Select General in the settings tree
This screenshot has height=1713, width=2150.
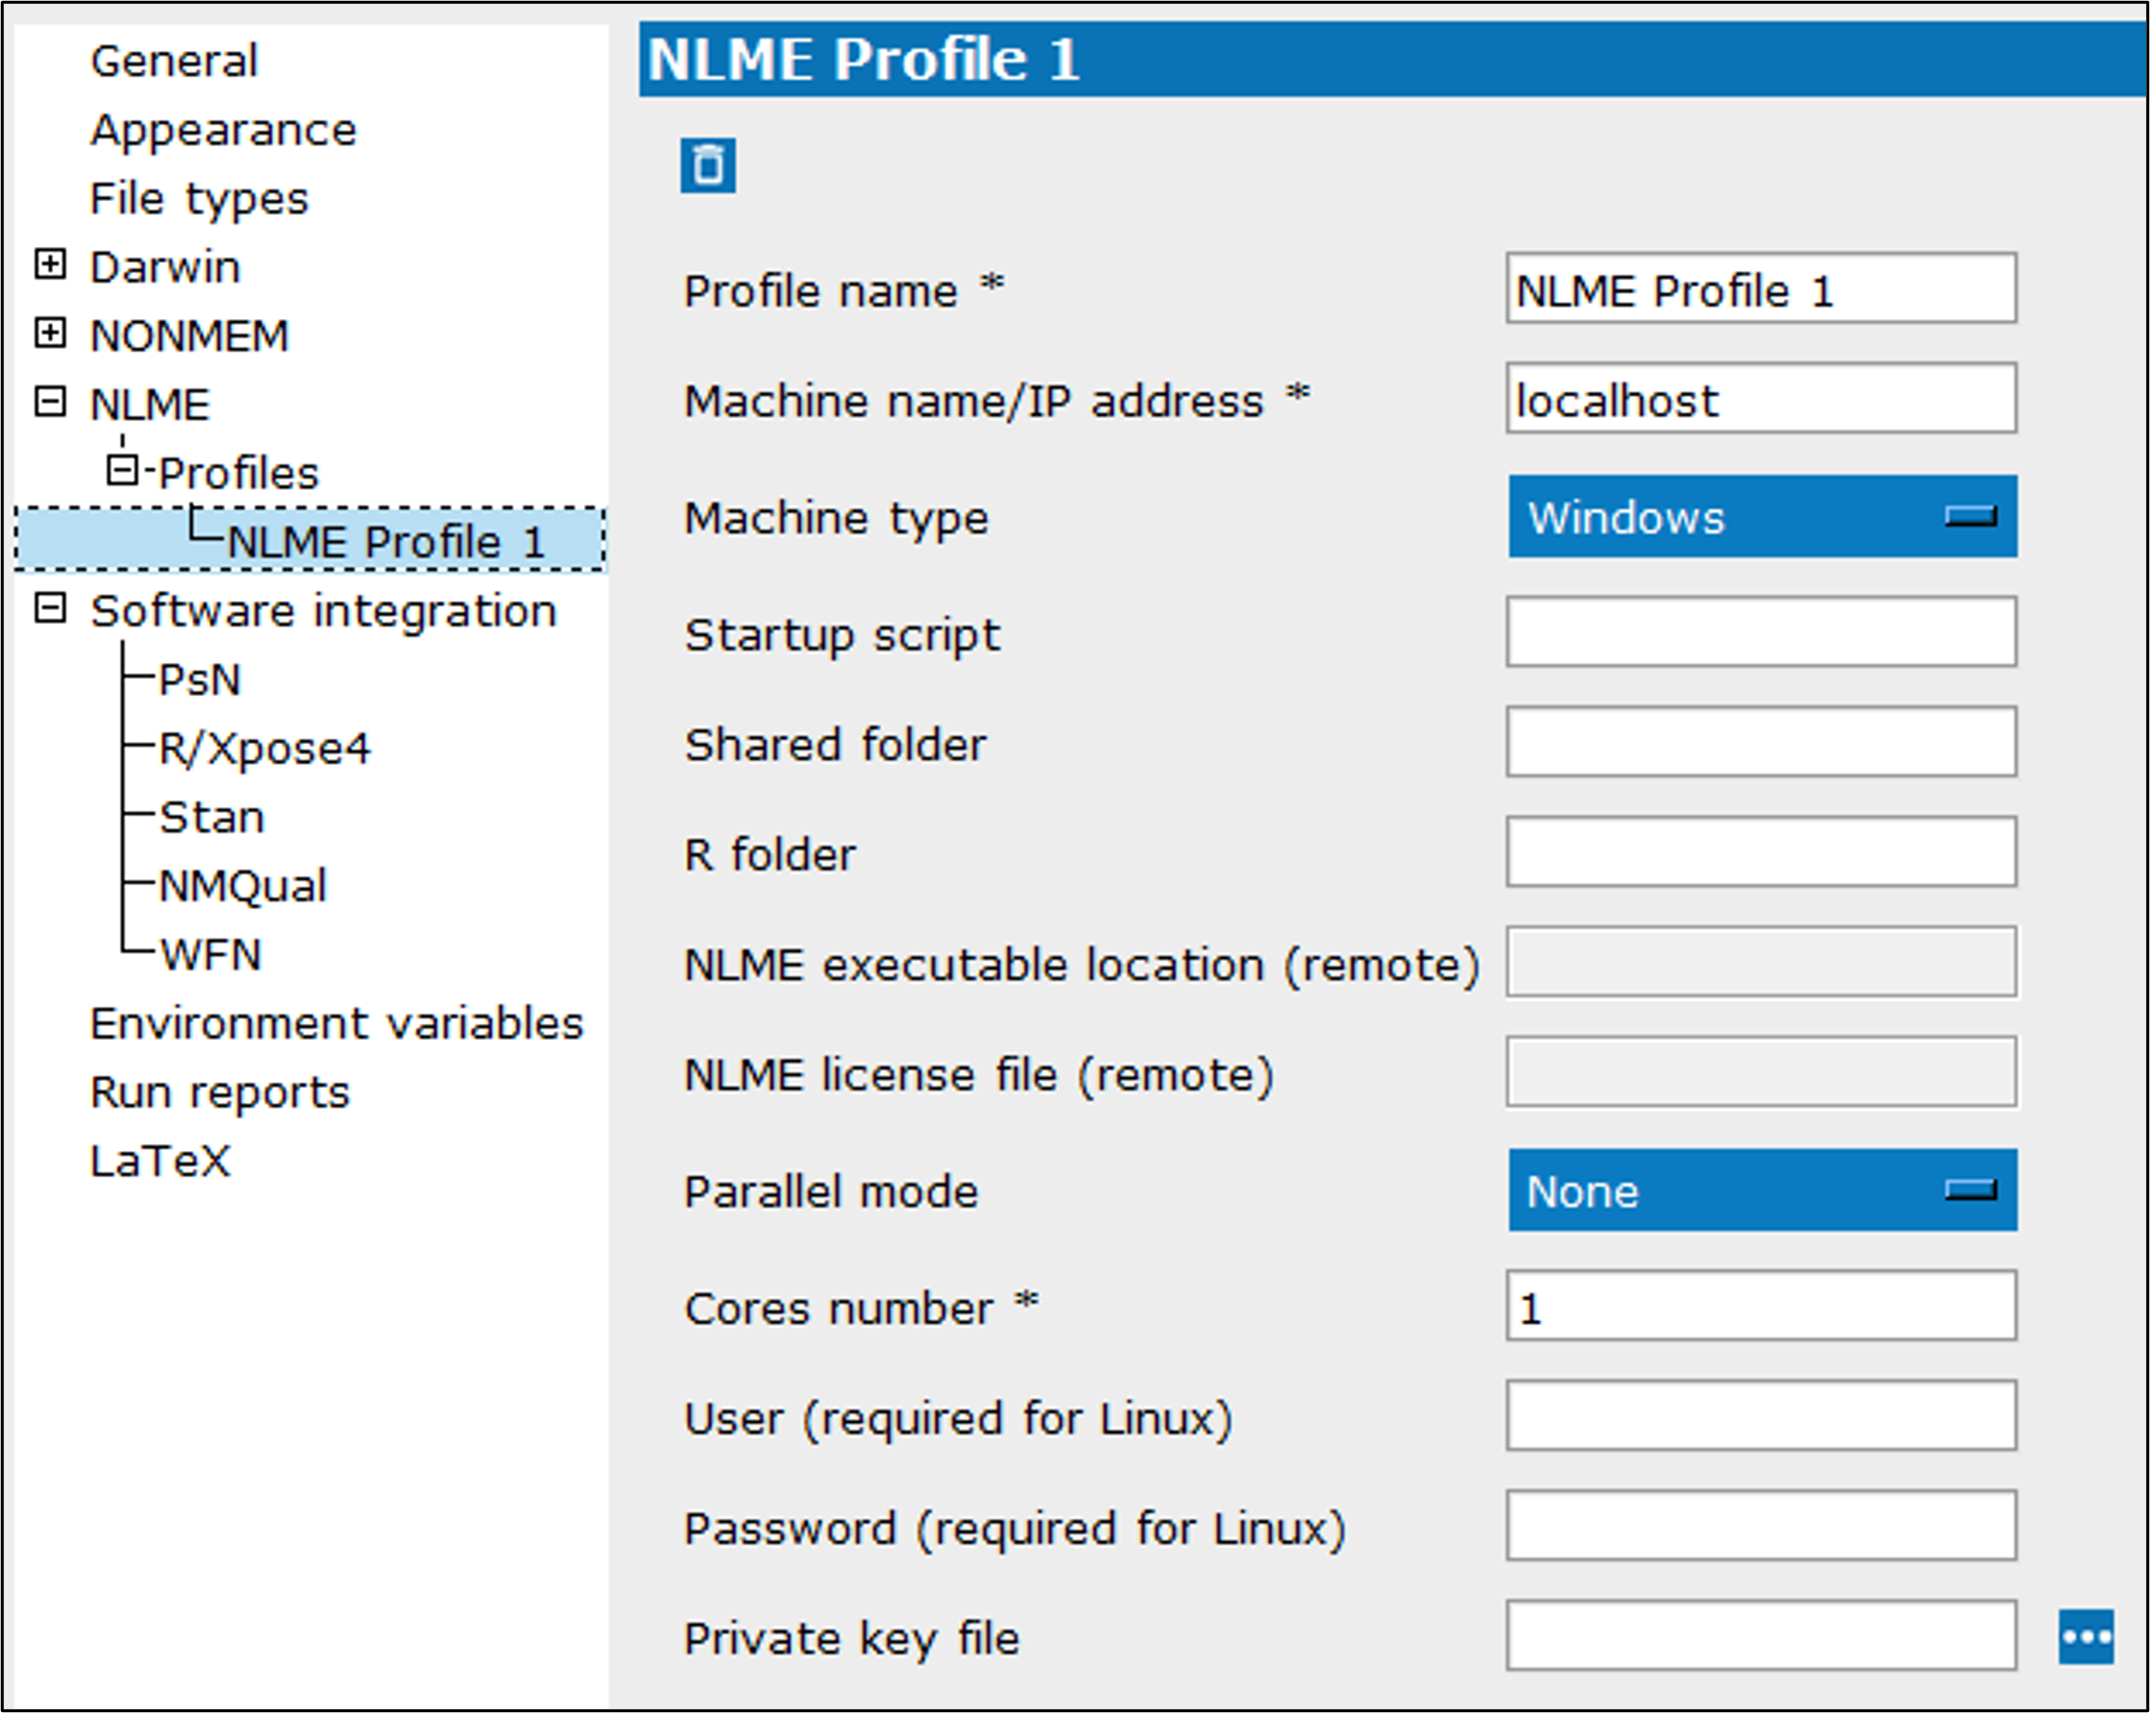click(174, 61)
